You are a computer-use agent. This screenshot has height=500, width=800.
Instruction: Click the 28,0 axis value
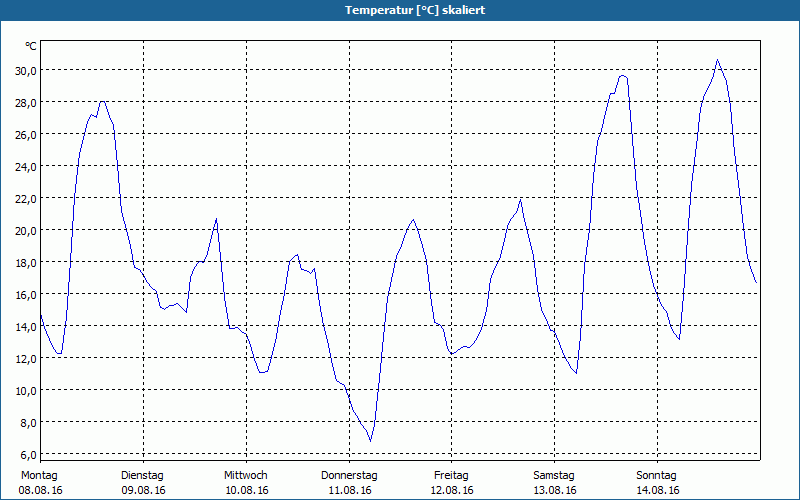(26, 103)
